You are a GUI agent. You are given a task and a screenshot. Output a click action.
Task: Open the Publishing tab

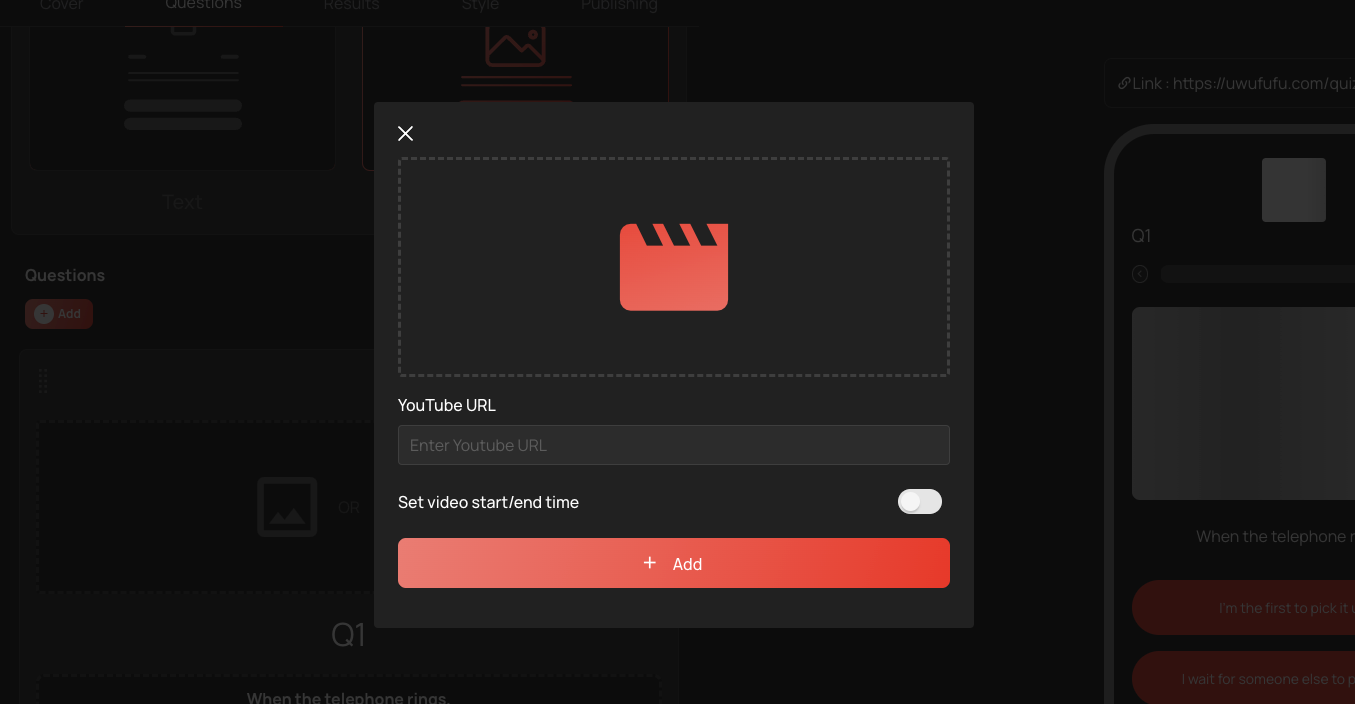click(619, 5)
